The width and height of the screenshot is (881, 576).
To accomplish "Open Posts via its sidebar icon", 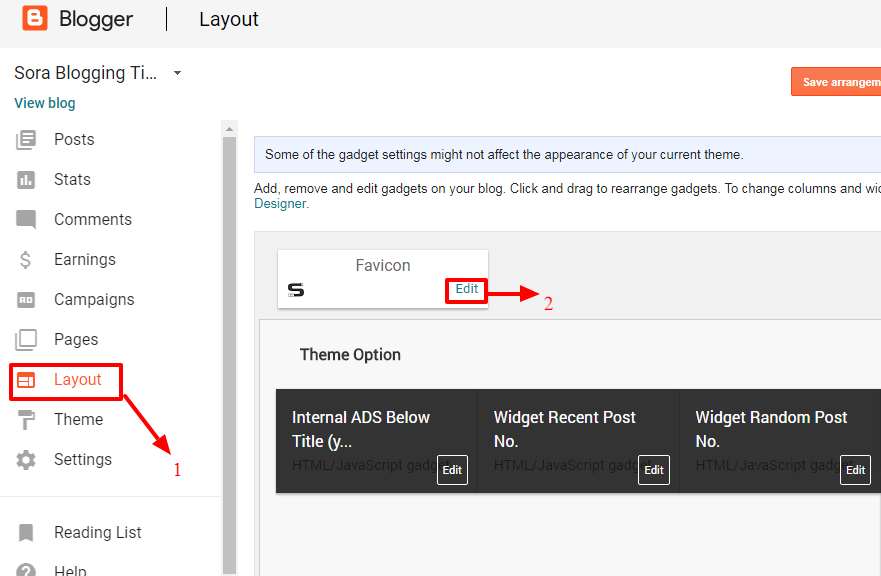I will (26, 139).
